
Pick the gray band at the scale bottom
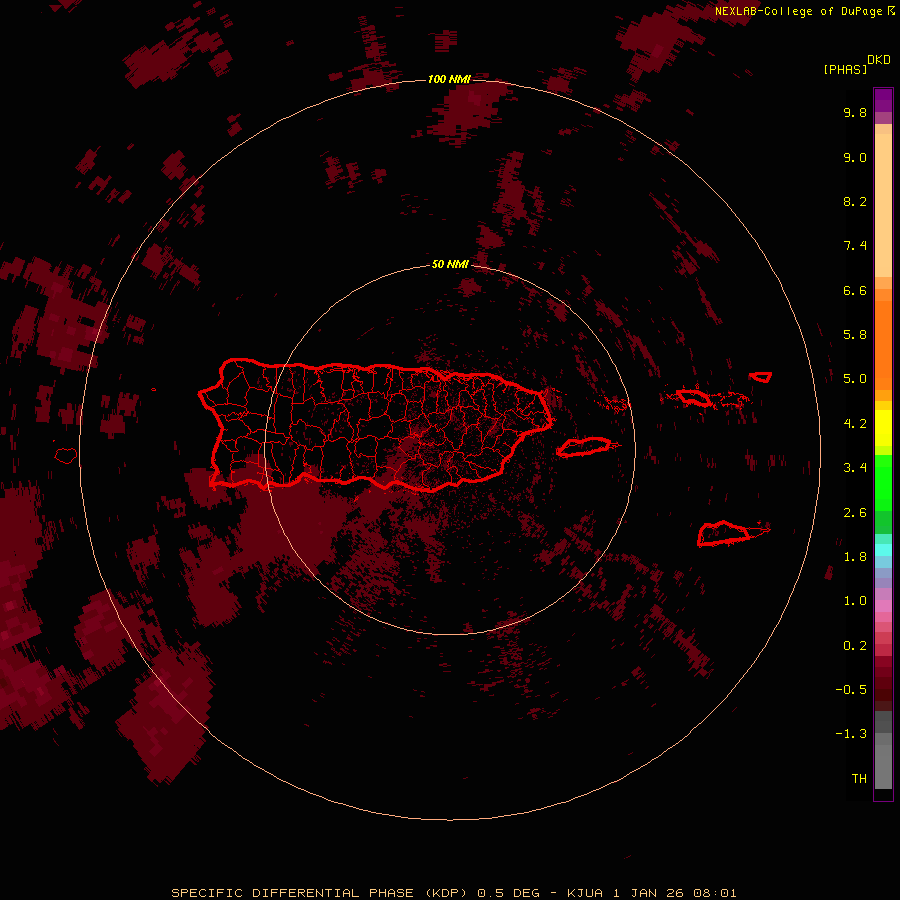click(x=883, y=766)
